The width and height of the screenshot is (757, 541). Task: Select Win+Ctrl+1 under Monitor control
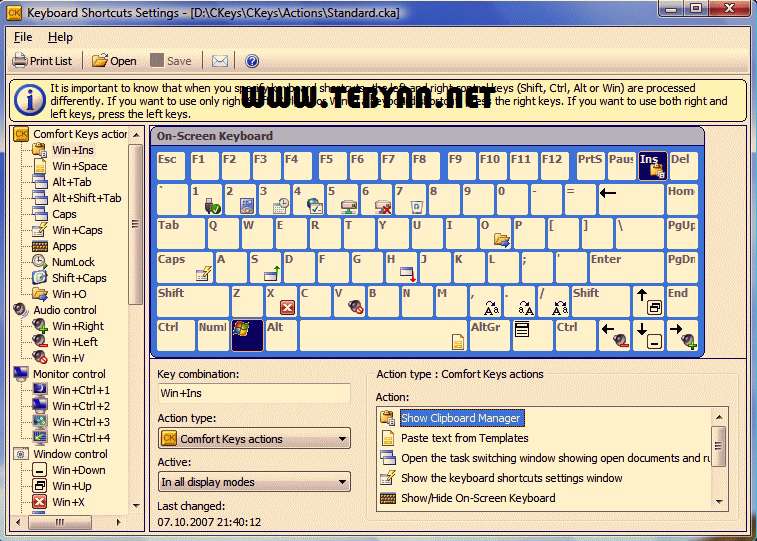point(81,389)
